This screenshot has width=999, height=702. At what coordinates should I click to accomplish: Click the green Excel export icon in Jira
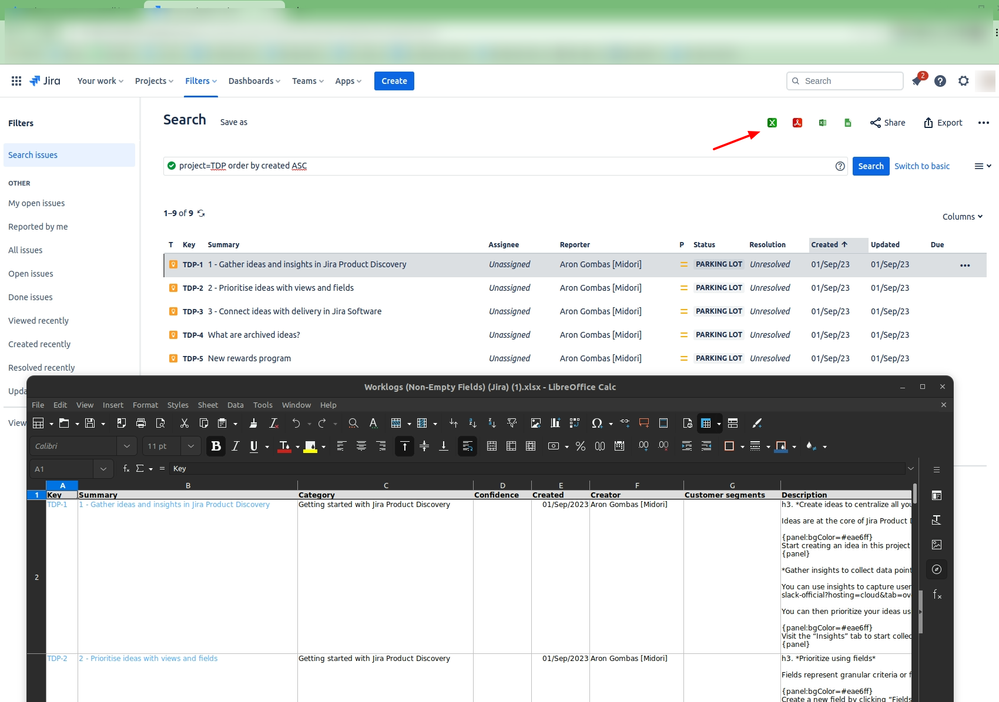(772, 122)
